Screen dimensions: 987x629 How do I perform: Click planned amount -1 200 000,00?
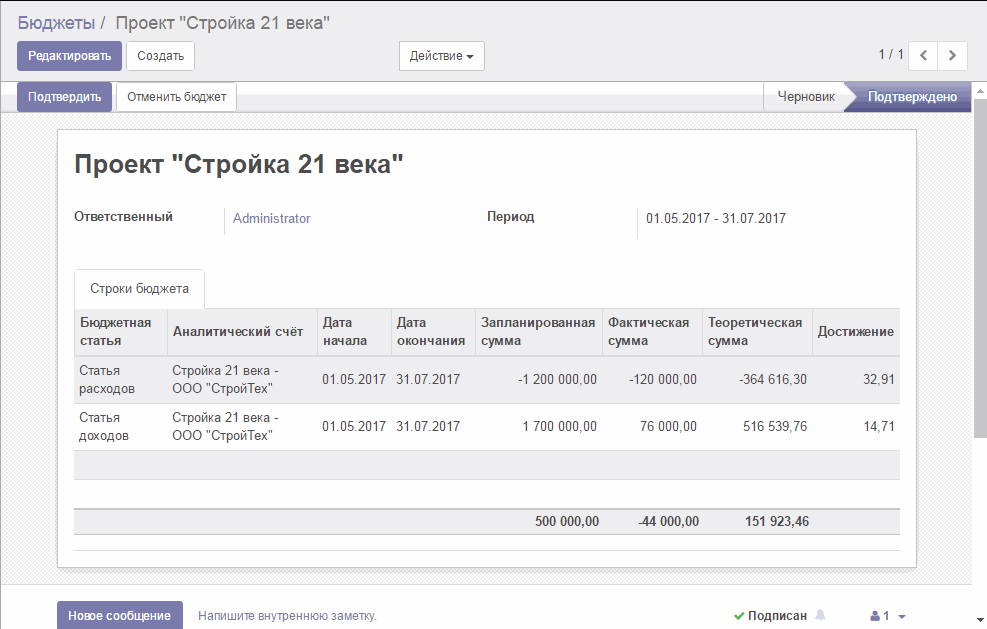click(x=557, y=380)
